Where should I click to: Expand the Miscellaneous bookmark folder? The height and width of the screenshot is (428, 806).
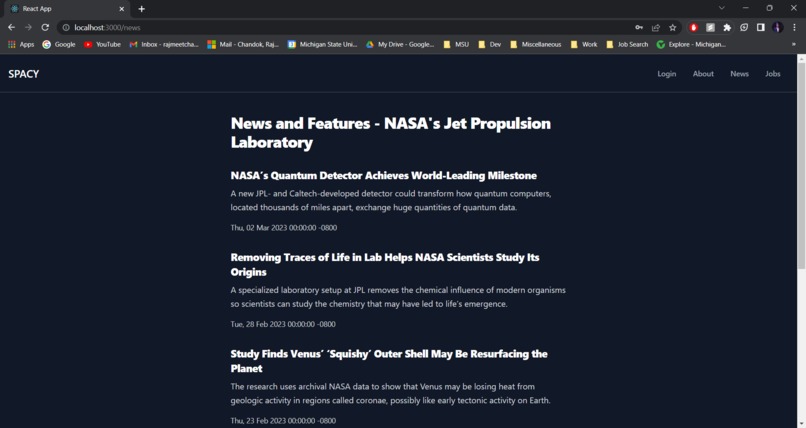(536, 45)
